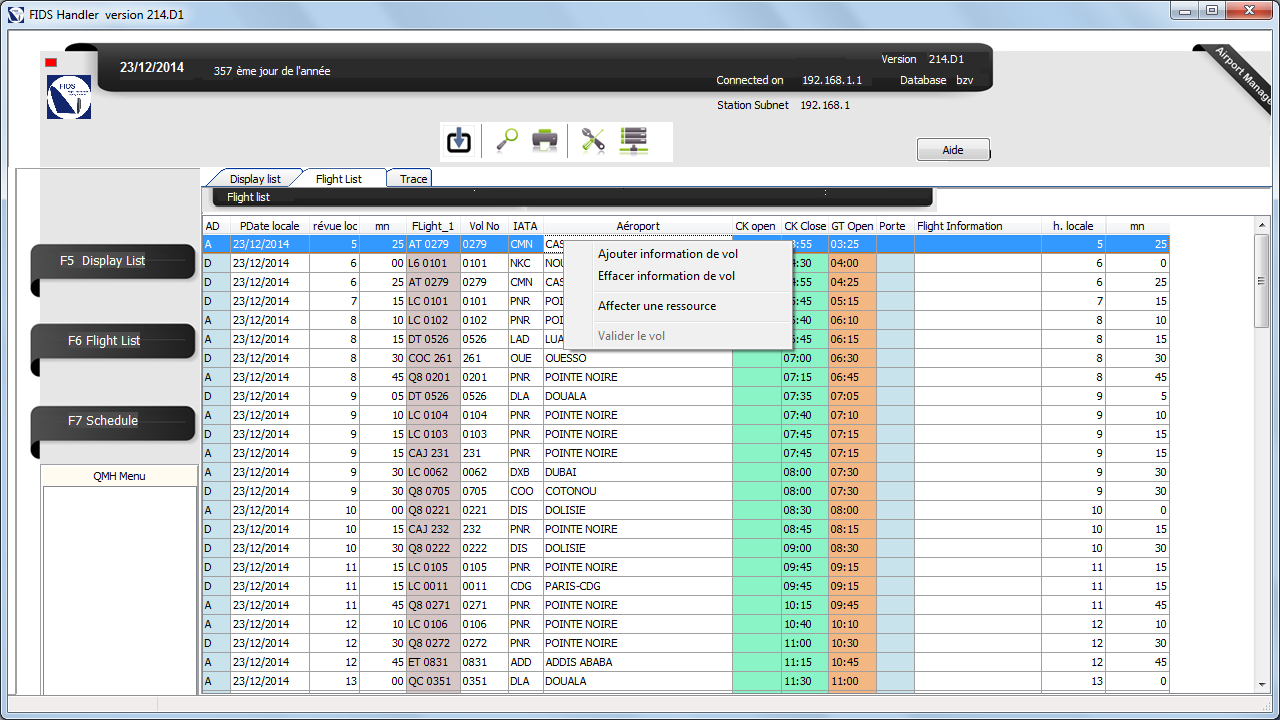Screen dimensions: 1280x720
Task: Select 'Effacer information de vol' menu entry
Action: [x=666, y=276]
